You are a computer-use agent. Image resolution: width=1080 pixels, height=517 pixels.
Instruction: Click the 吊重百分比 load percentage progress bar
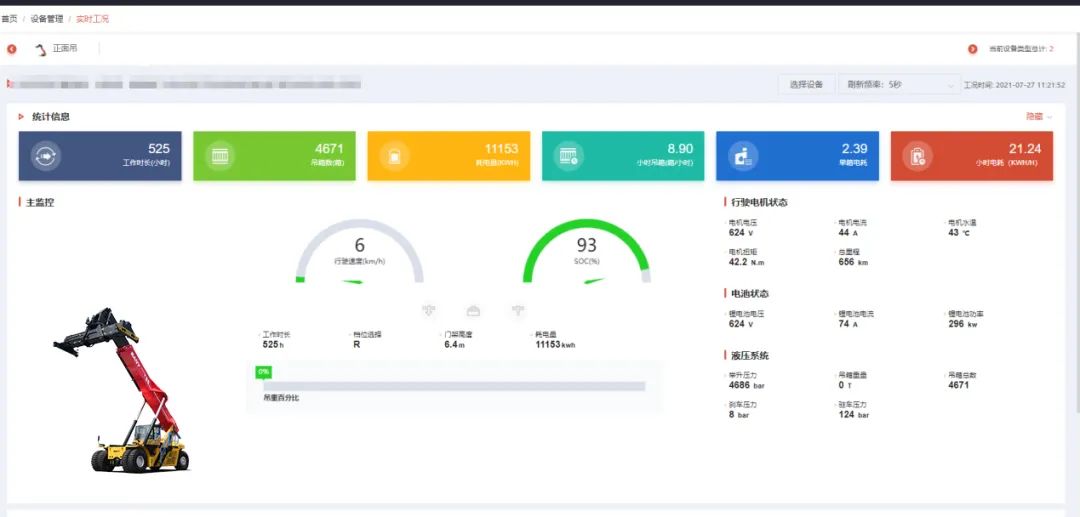point(454,386)
